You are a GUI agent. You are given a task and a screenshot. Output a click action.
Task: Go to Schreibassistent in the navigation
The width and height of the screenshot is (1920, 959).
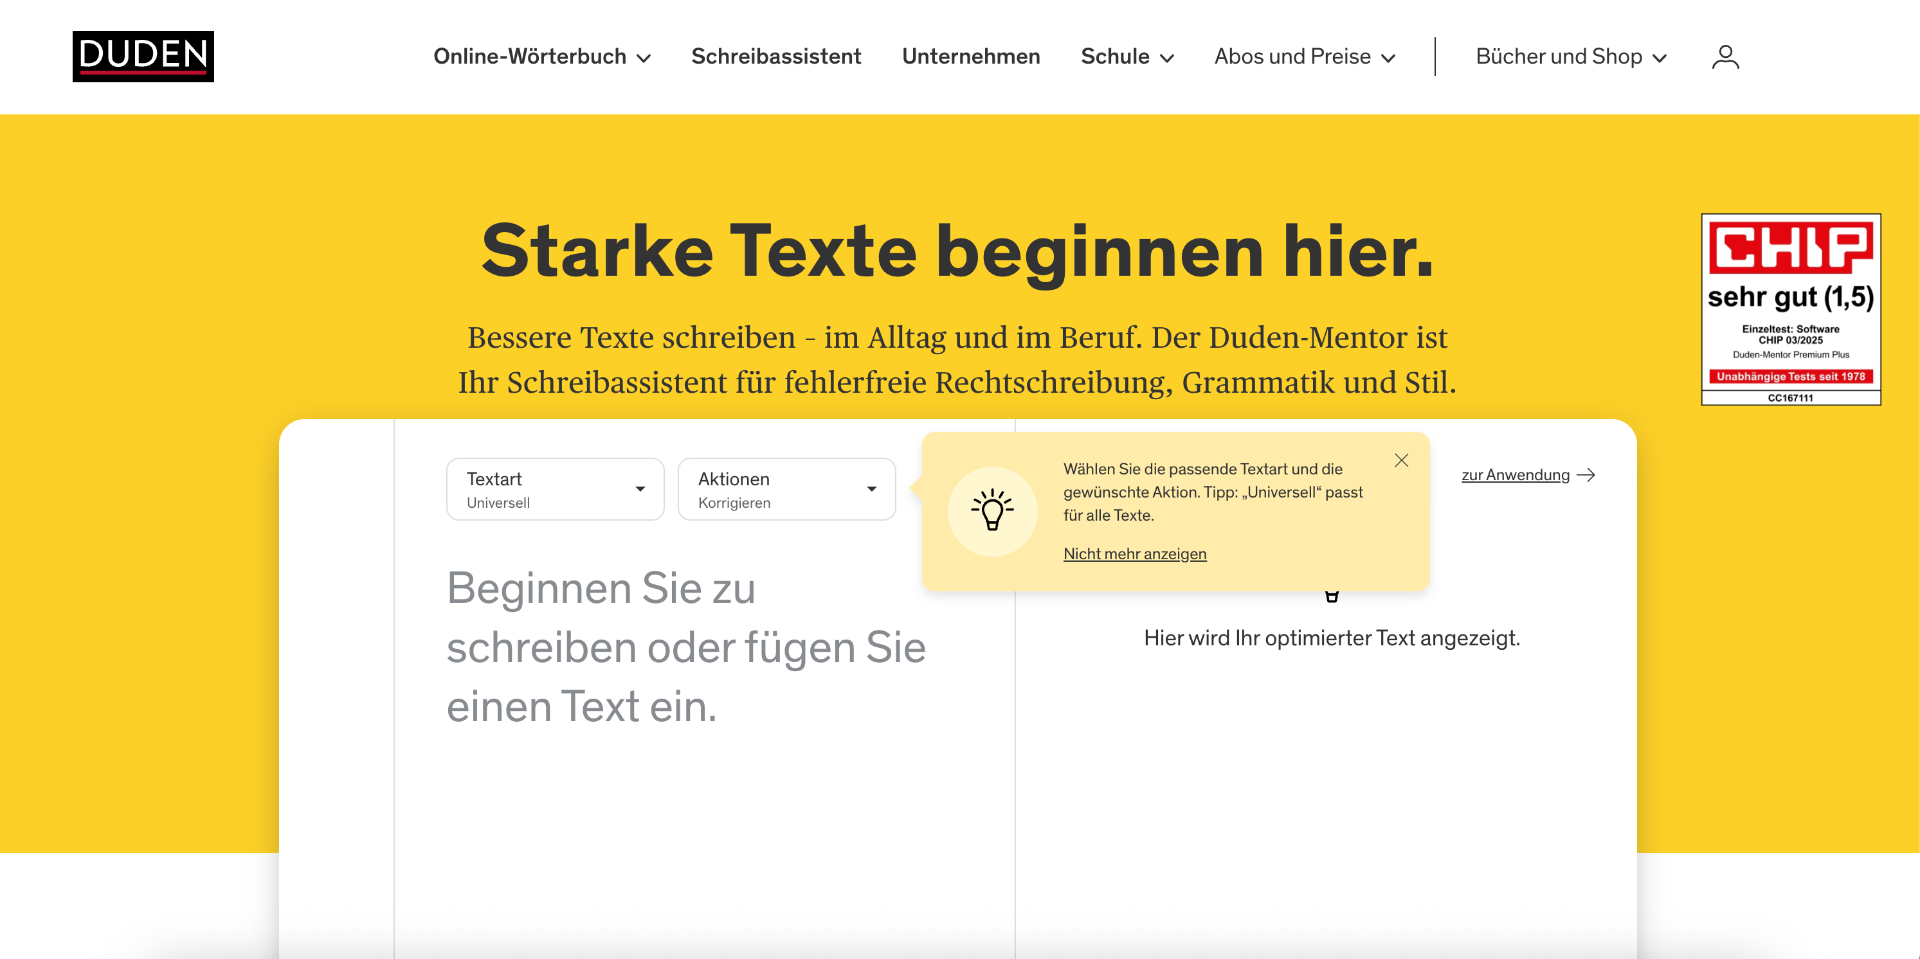click(x=776, y=57)
